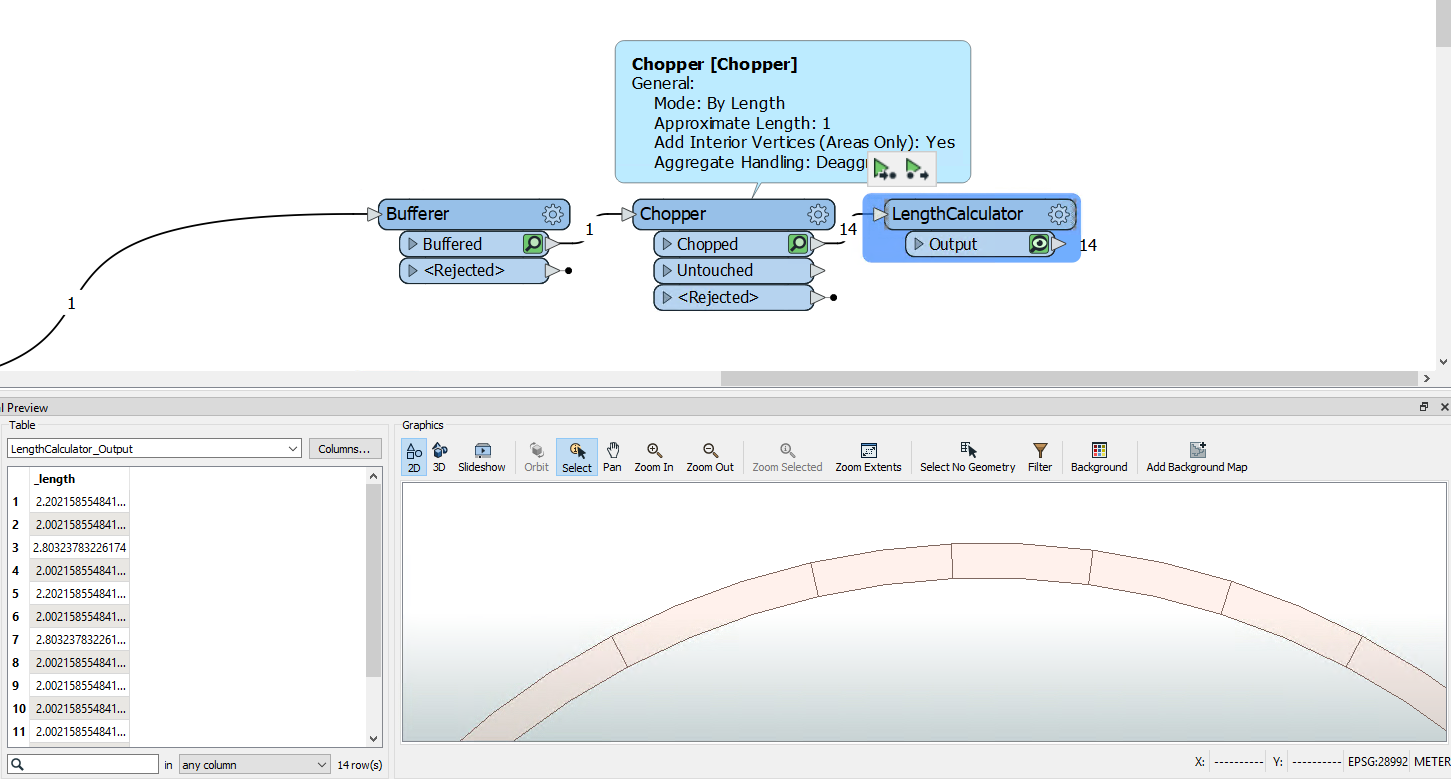The width and height of the screenshot is (1451, 779).
Task: Expand LengthCalculator Output port attributes
Action: point(918,244)
